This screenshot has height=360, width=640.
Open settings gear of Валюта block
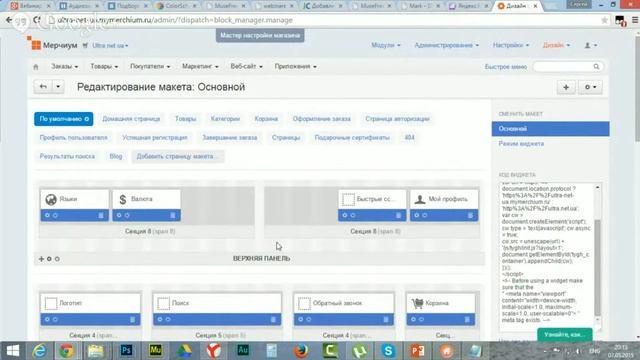[x=119, y=215]
